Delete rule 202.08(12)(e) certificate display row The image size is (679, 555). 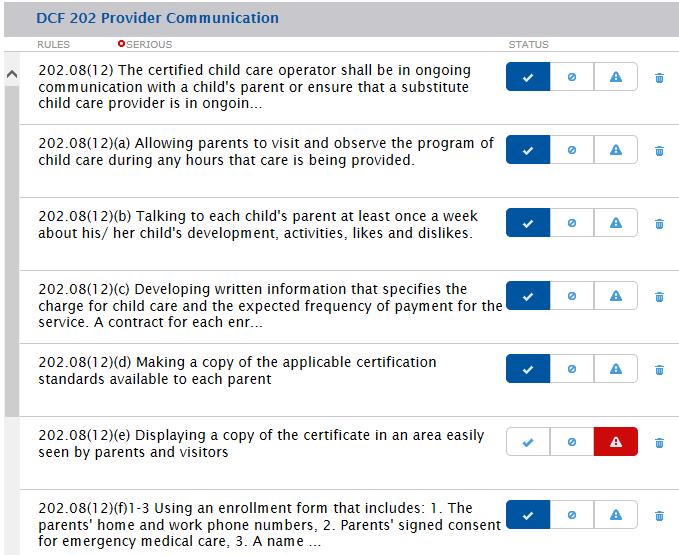tap(659, 443)
